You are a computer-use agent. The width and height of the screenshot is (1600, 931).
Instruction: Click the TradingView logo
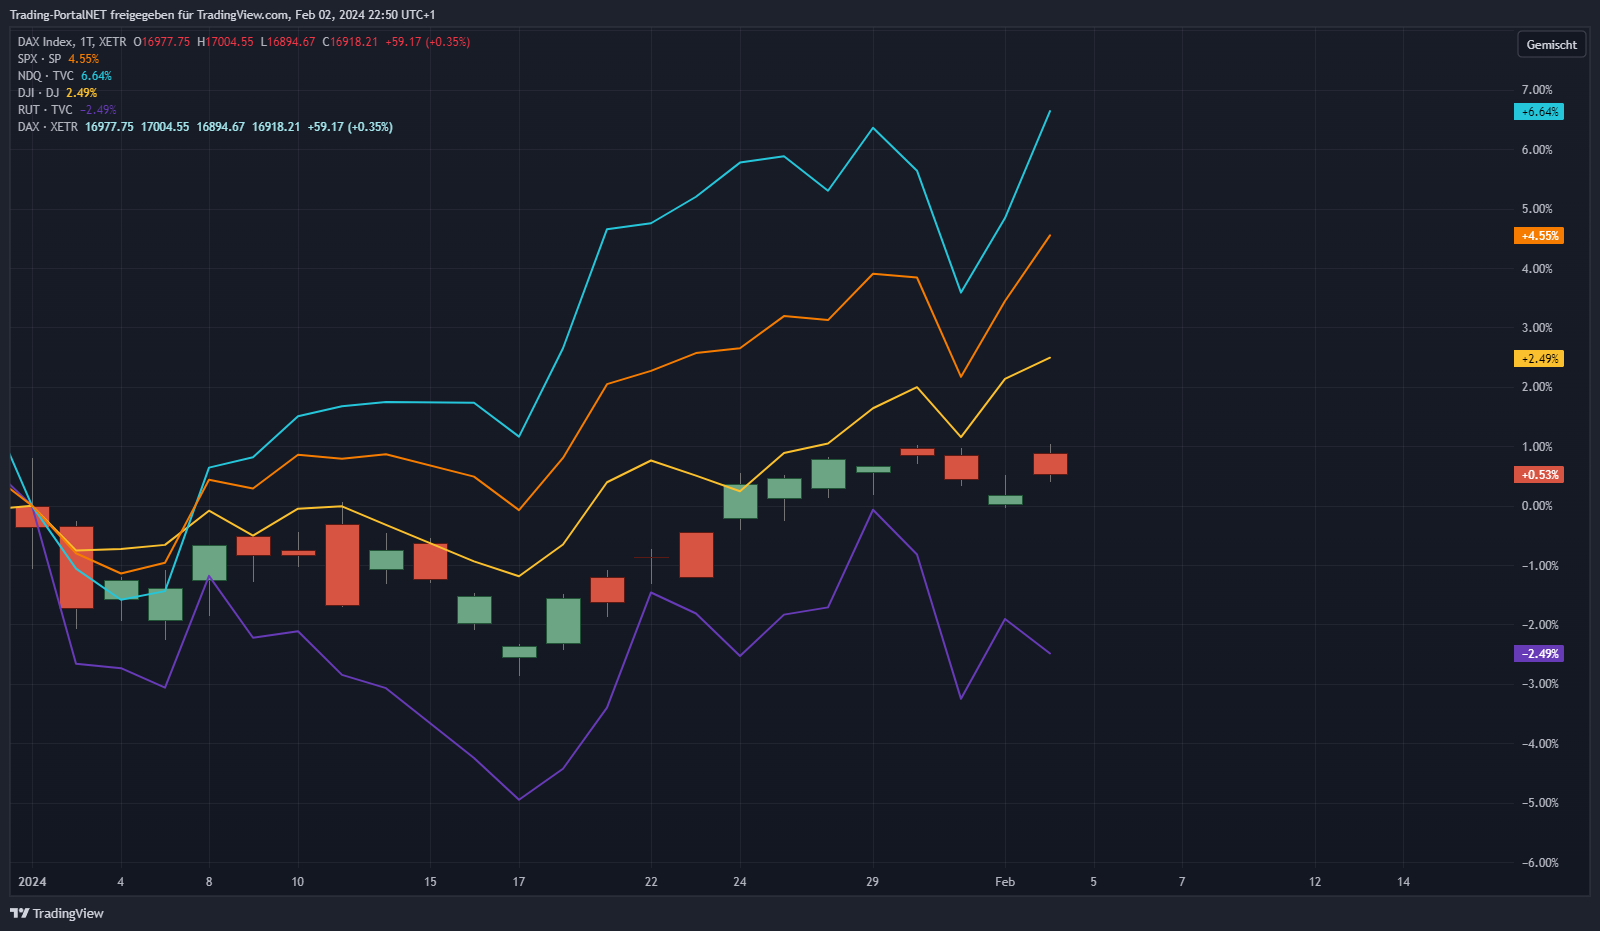tap(57, 913)
